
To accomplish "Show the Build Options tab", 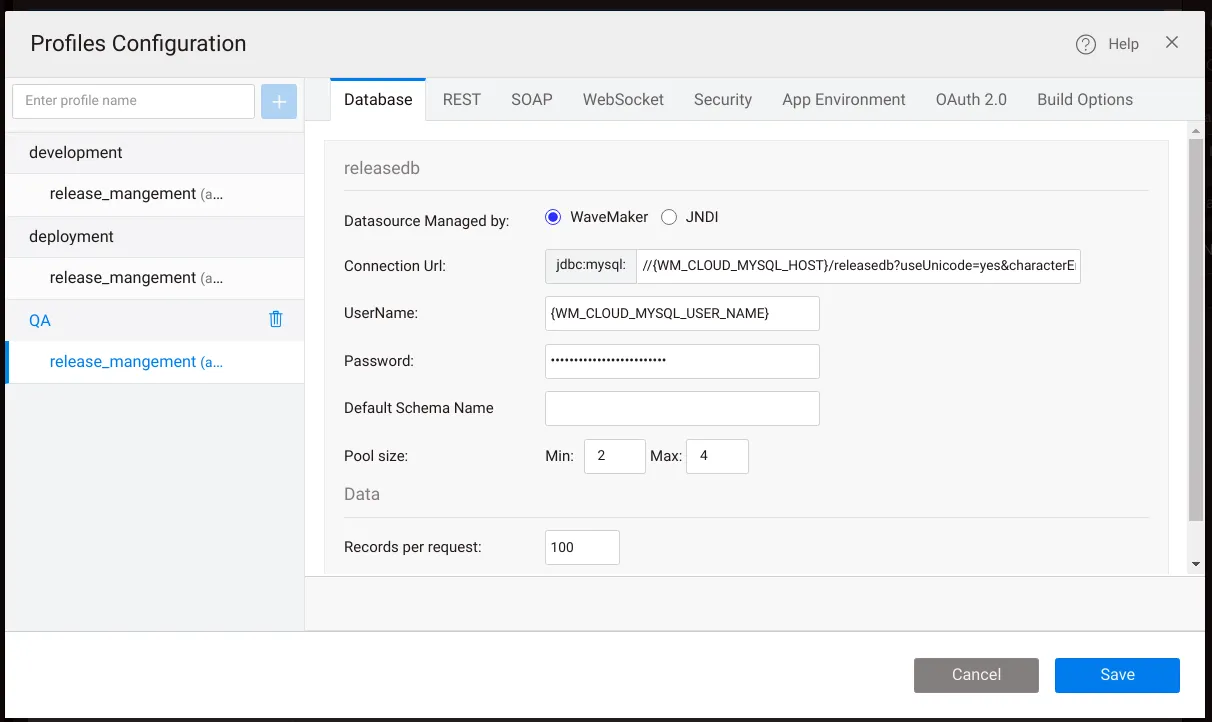I will point(1085,99).
